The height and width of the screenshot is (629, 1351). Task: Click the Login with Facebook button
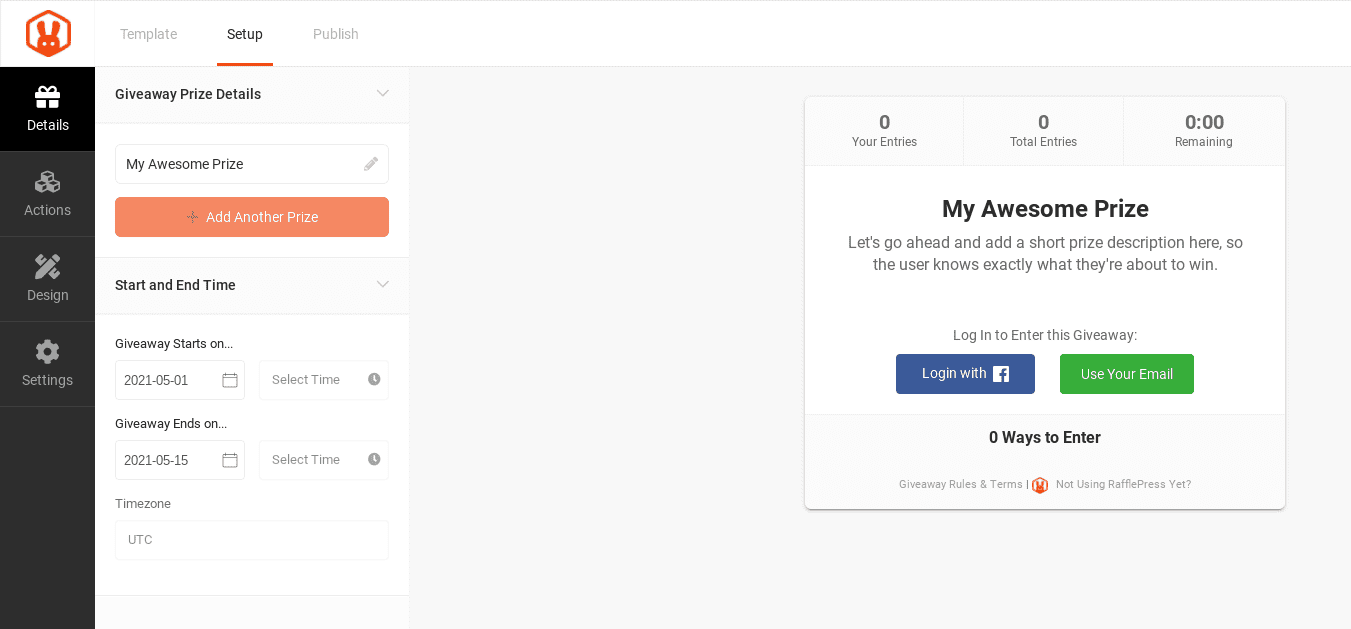[965, 373]
